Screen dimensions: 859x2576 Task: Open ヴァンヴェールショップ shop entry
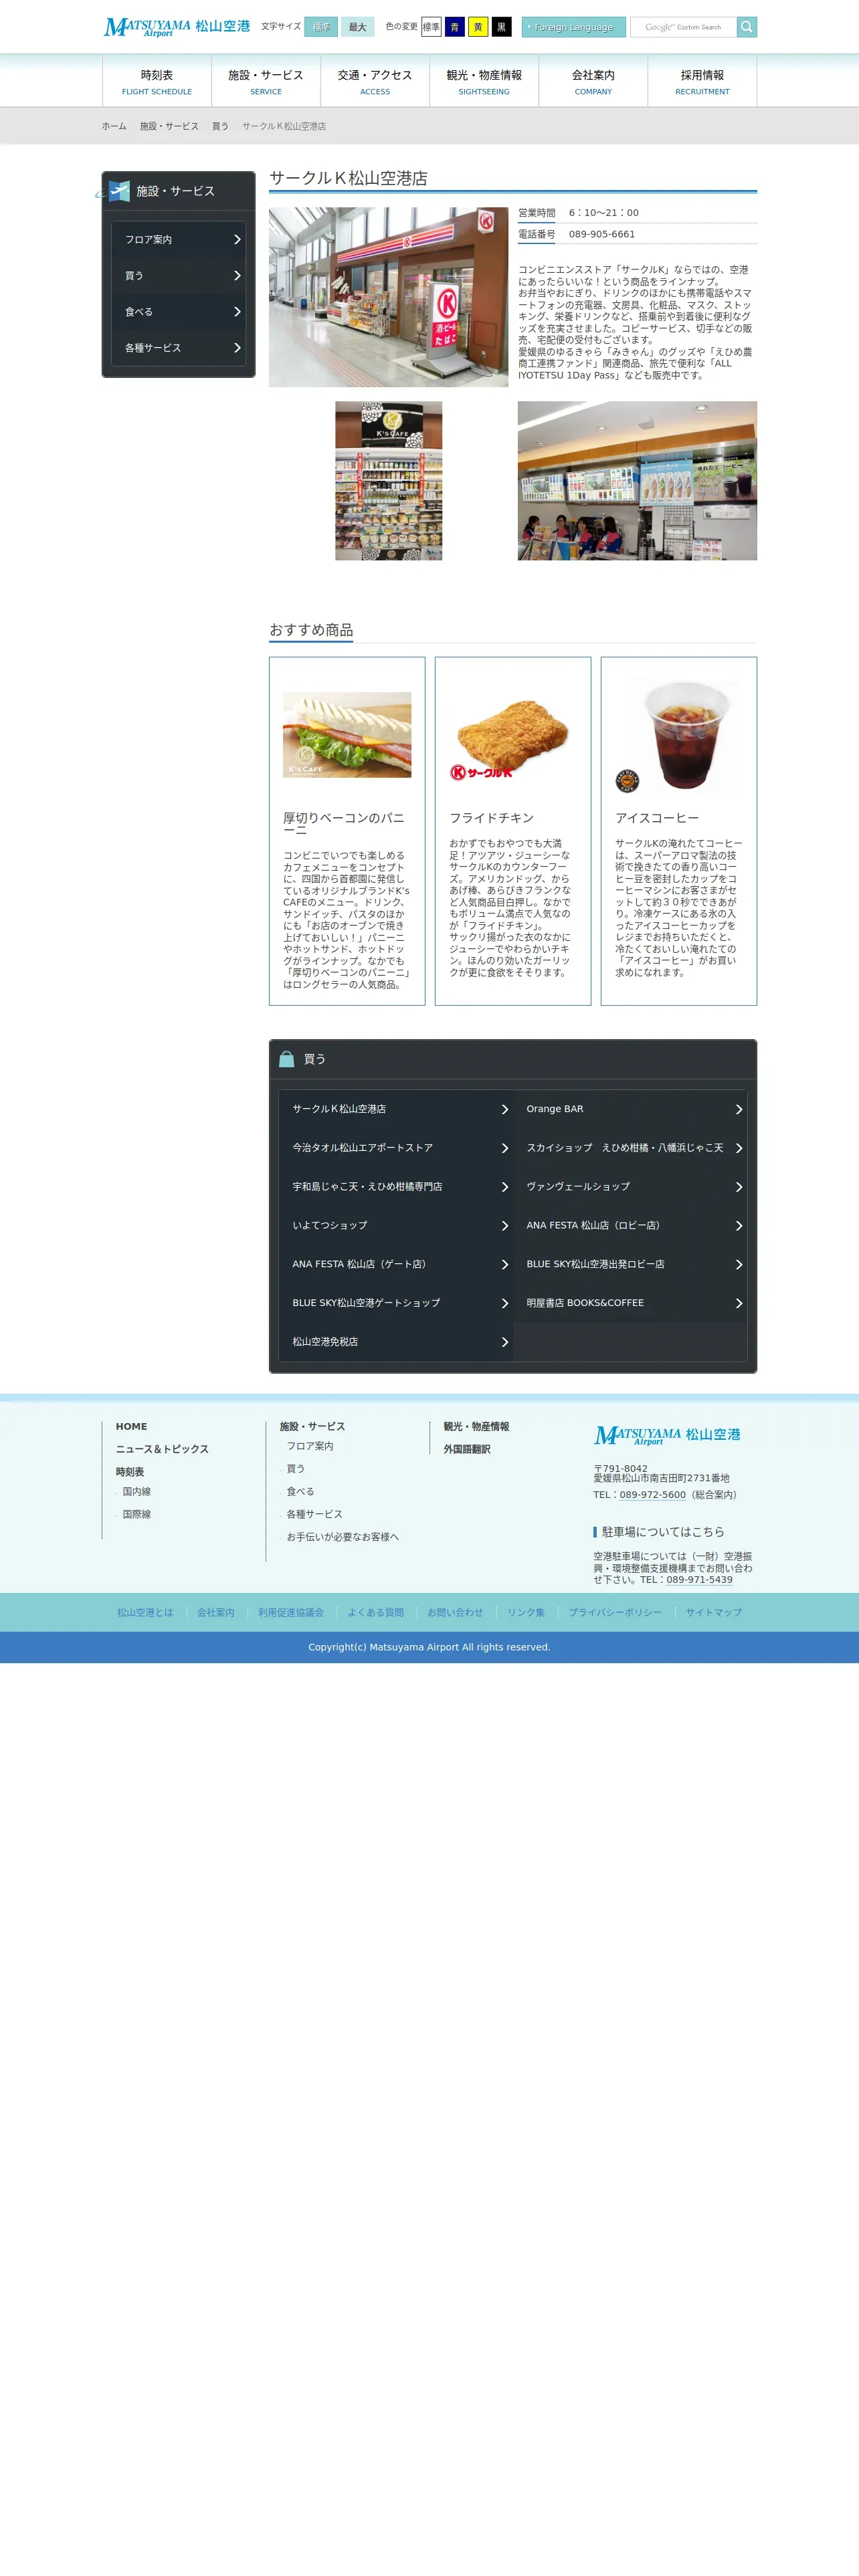point(630,1187)
